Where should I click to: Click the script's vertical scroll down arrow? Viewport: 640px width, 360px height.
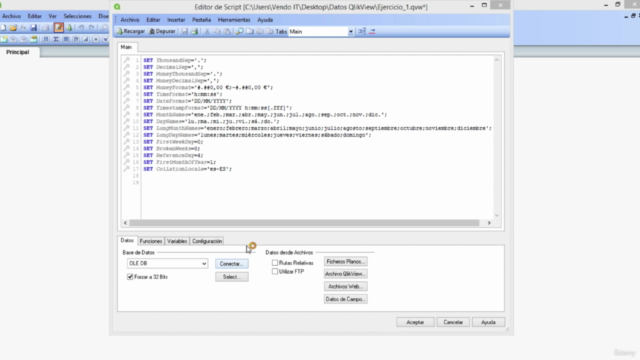coord(497,216)
